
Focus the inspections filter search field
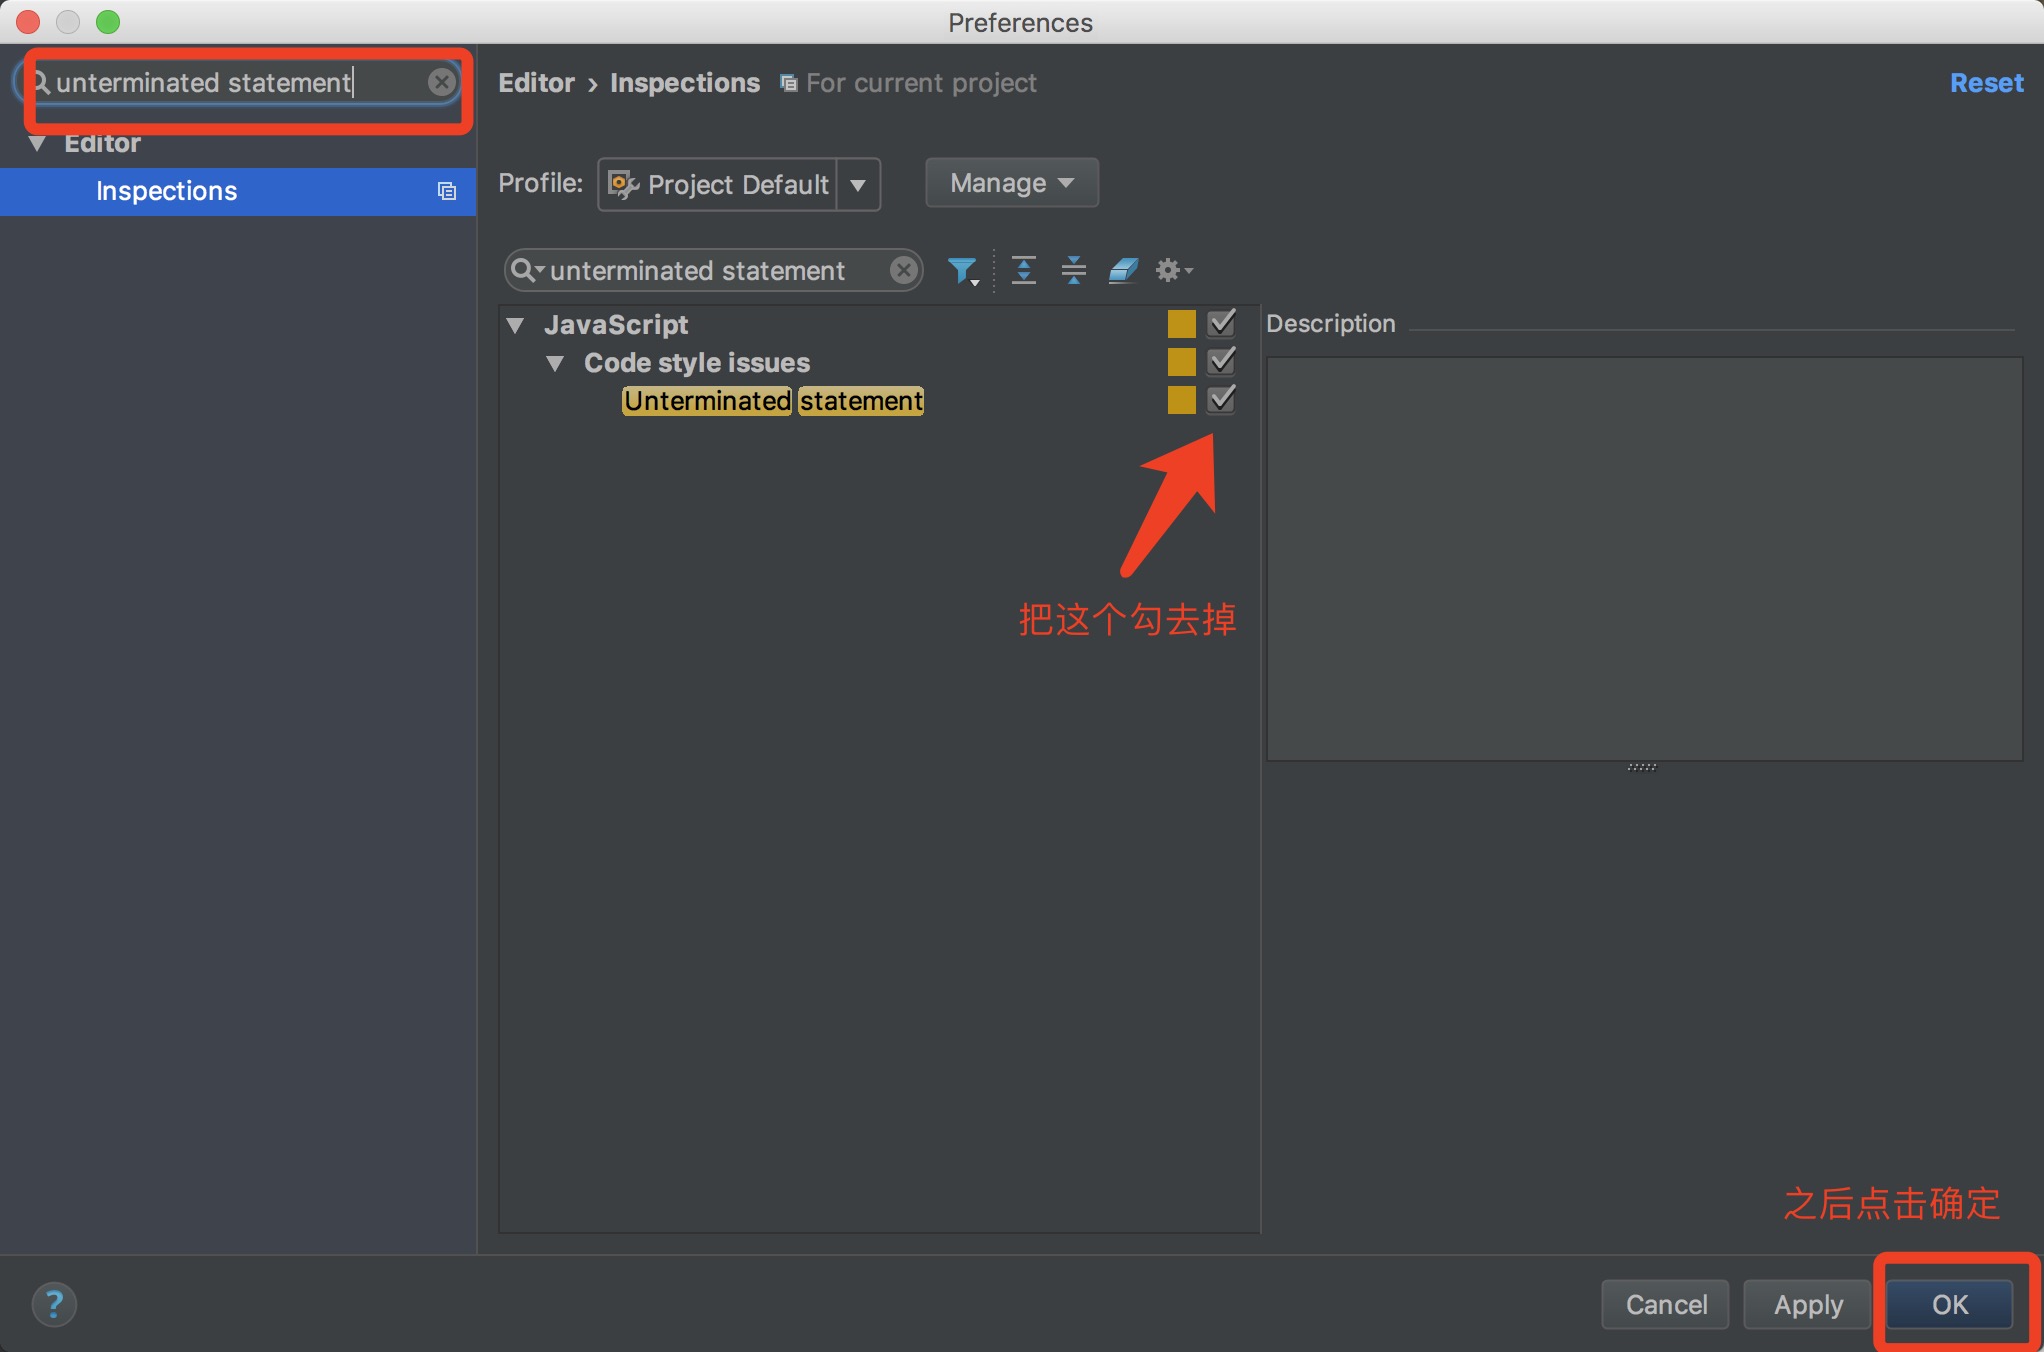tap(713, 270)
